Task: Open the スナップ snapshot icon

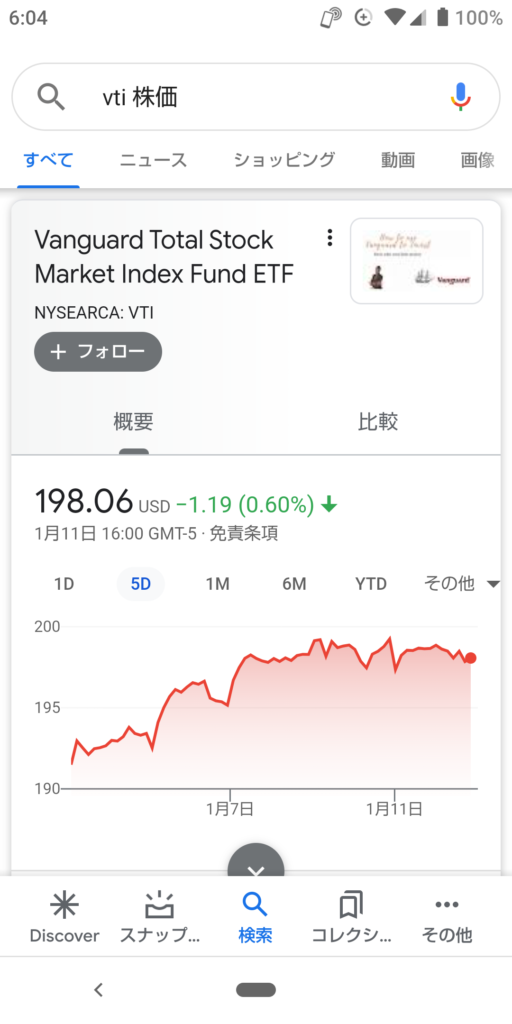Action: tap(160, 905)
